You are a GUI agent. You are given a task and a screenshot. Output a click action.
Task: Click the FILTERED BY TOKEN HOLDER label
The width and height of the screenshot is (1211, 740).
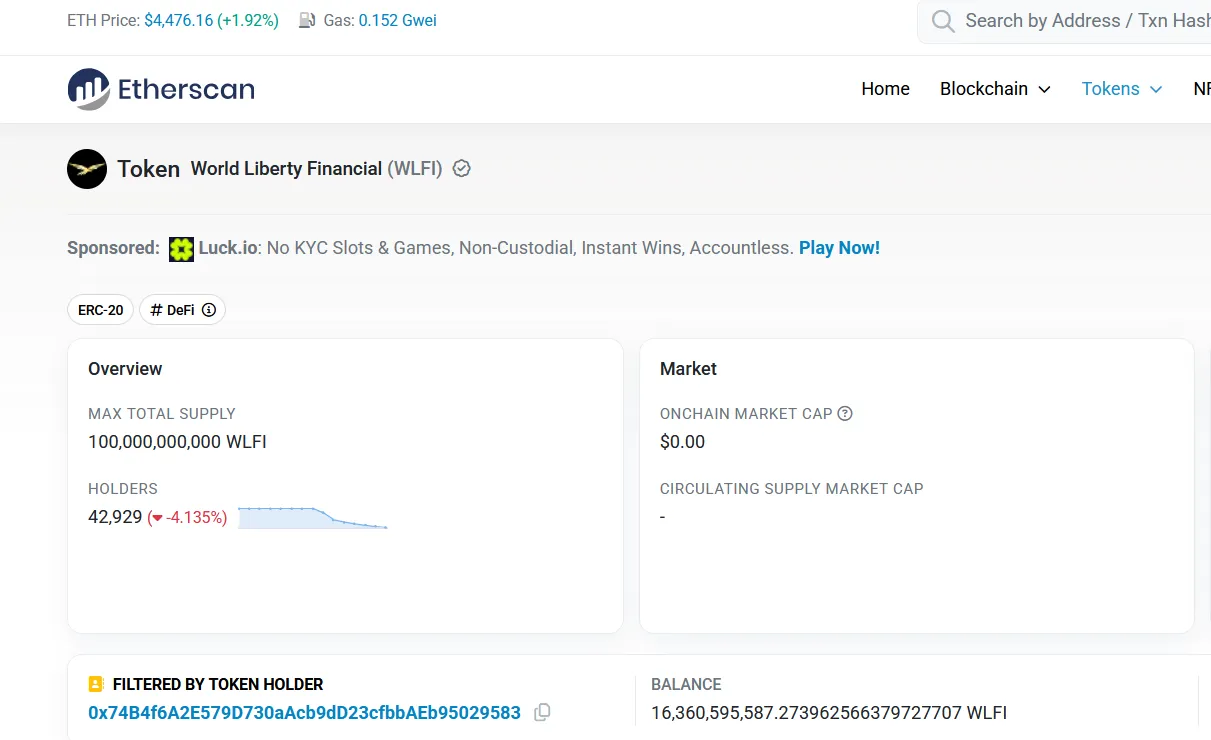point(218,685)
